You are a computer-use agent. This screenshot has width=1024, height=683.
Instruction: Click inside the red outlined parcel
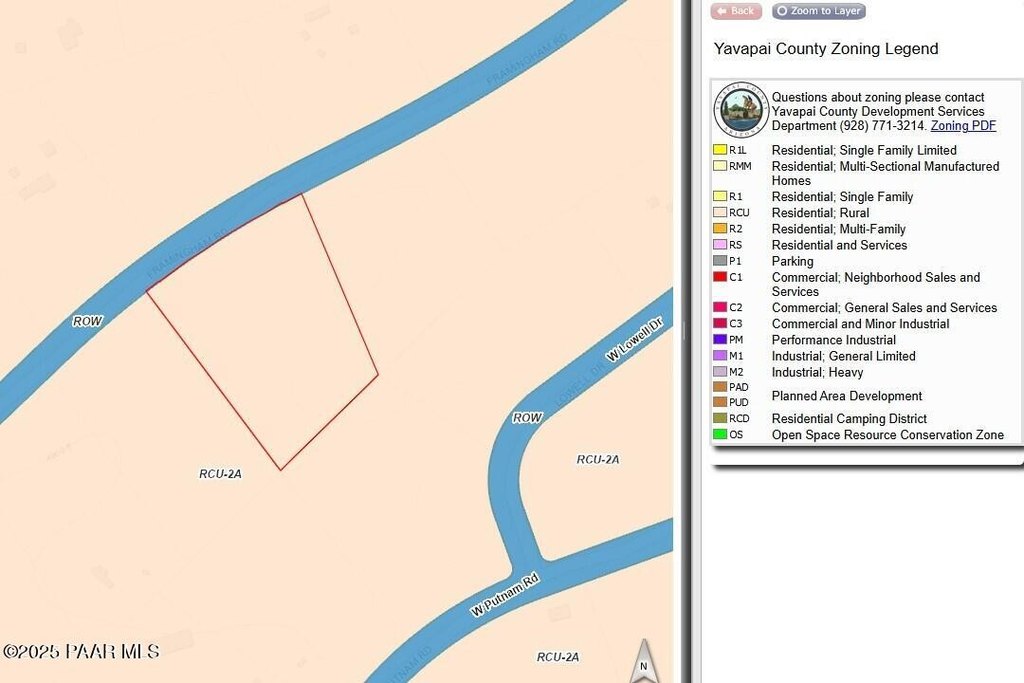tap(270, 330)
